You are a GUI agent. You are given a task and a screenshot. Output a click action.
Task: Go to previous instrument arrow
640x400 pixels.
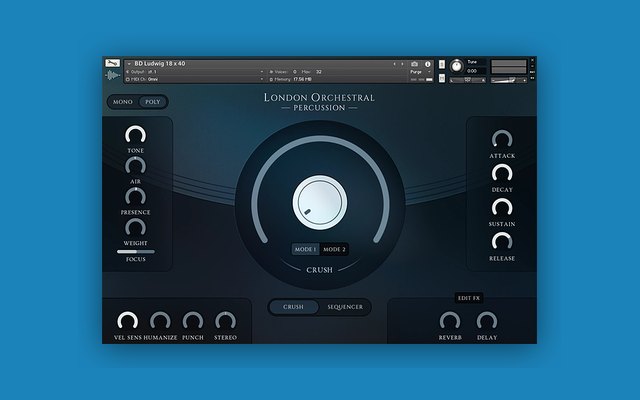[394, 64]
